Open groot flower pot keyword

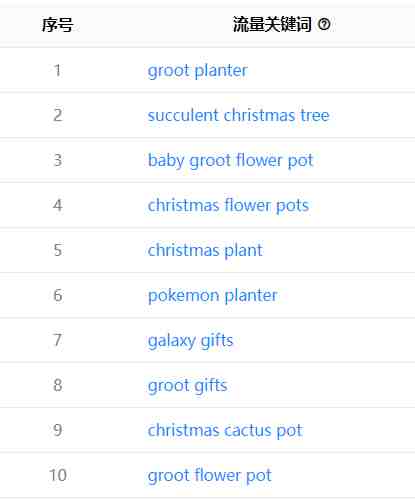click(210, 476)
